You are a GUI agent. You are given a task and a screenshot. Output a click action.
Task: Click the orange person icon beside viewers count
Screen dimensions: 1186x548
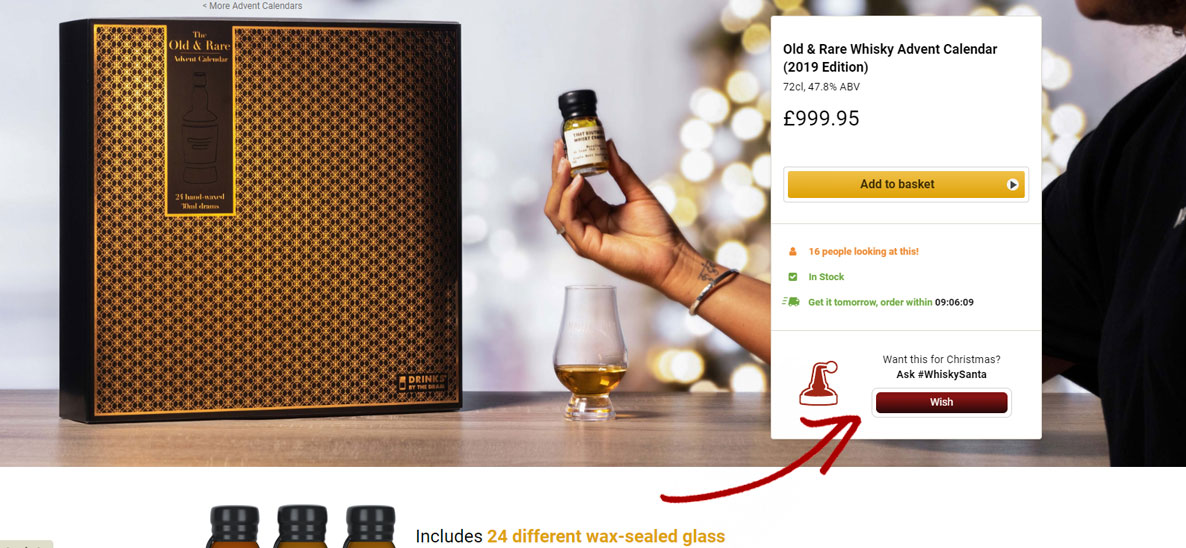pyautogui.click(x=793, y=252)
